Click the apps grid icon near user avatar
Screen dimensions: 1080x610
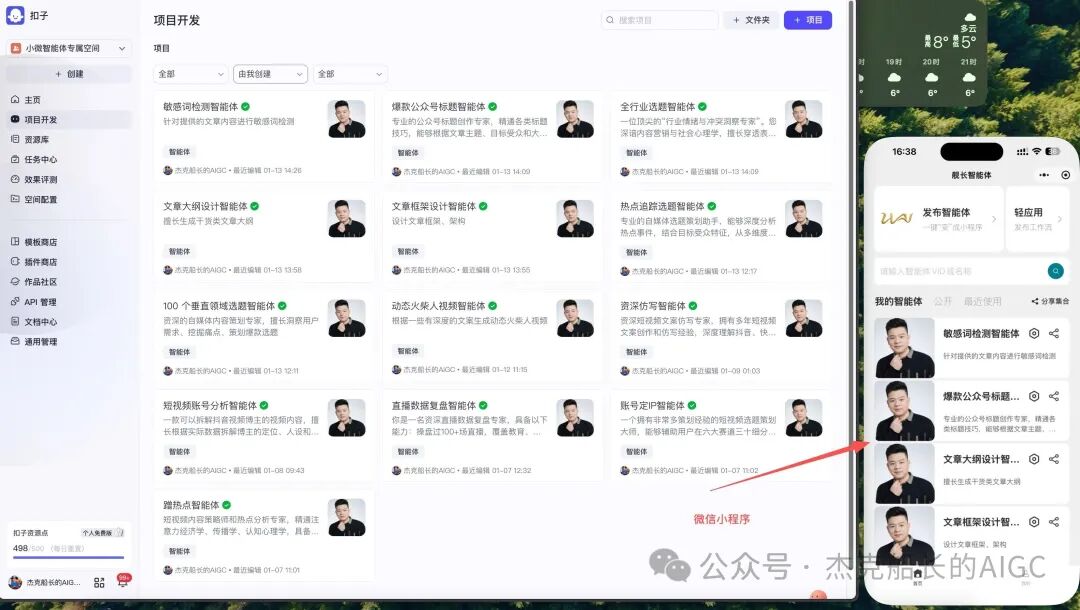pos(99,582)
